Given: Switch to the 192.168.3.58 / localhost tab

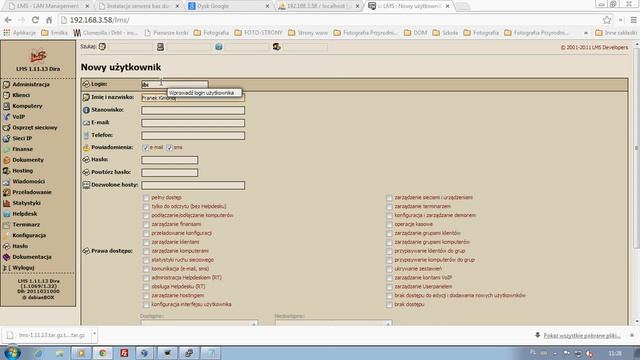Looking at the screenshot, I should 318,6.
